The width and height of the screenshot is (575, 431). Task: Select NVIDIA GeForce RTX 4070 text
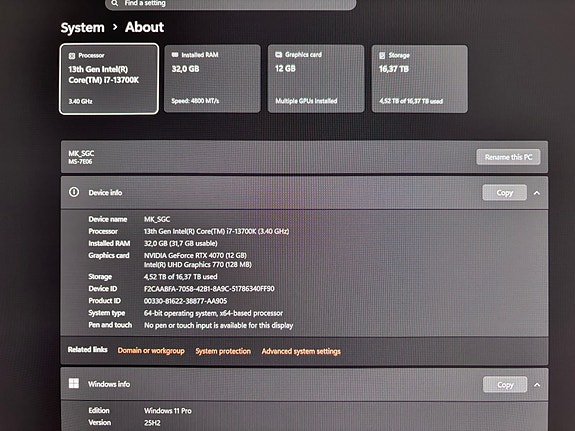click(x=195, y=255)
